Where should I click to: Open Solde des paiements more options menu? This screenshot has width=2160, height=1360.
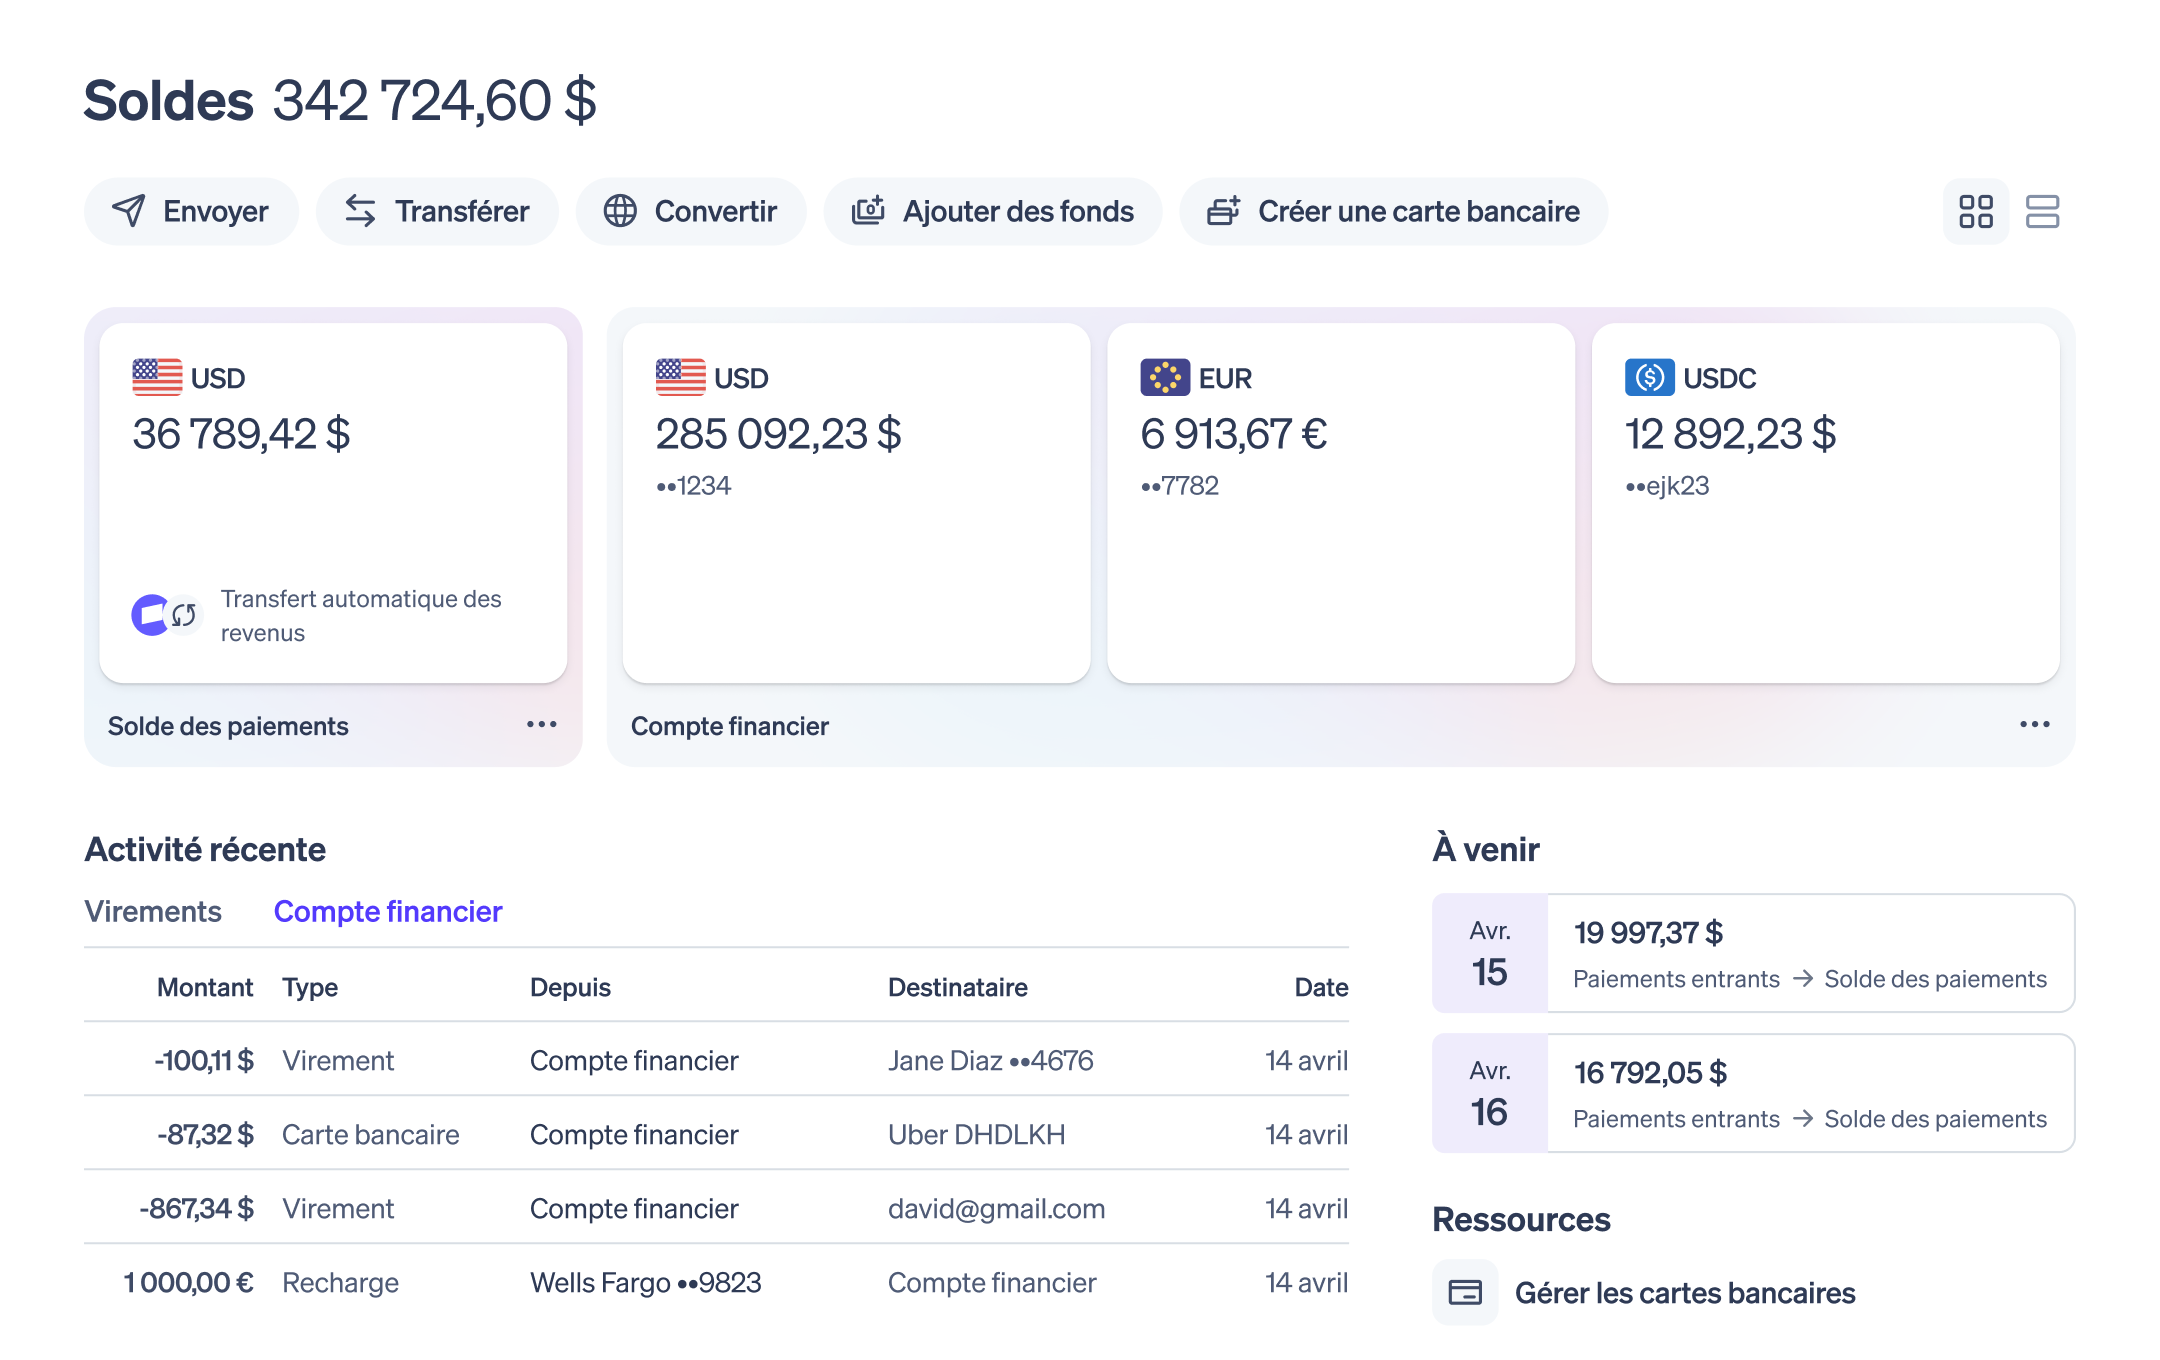tap(541, 724)
